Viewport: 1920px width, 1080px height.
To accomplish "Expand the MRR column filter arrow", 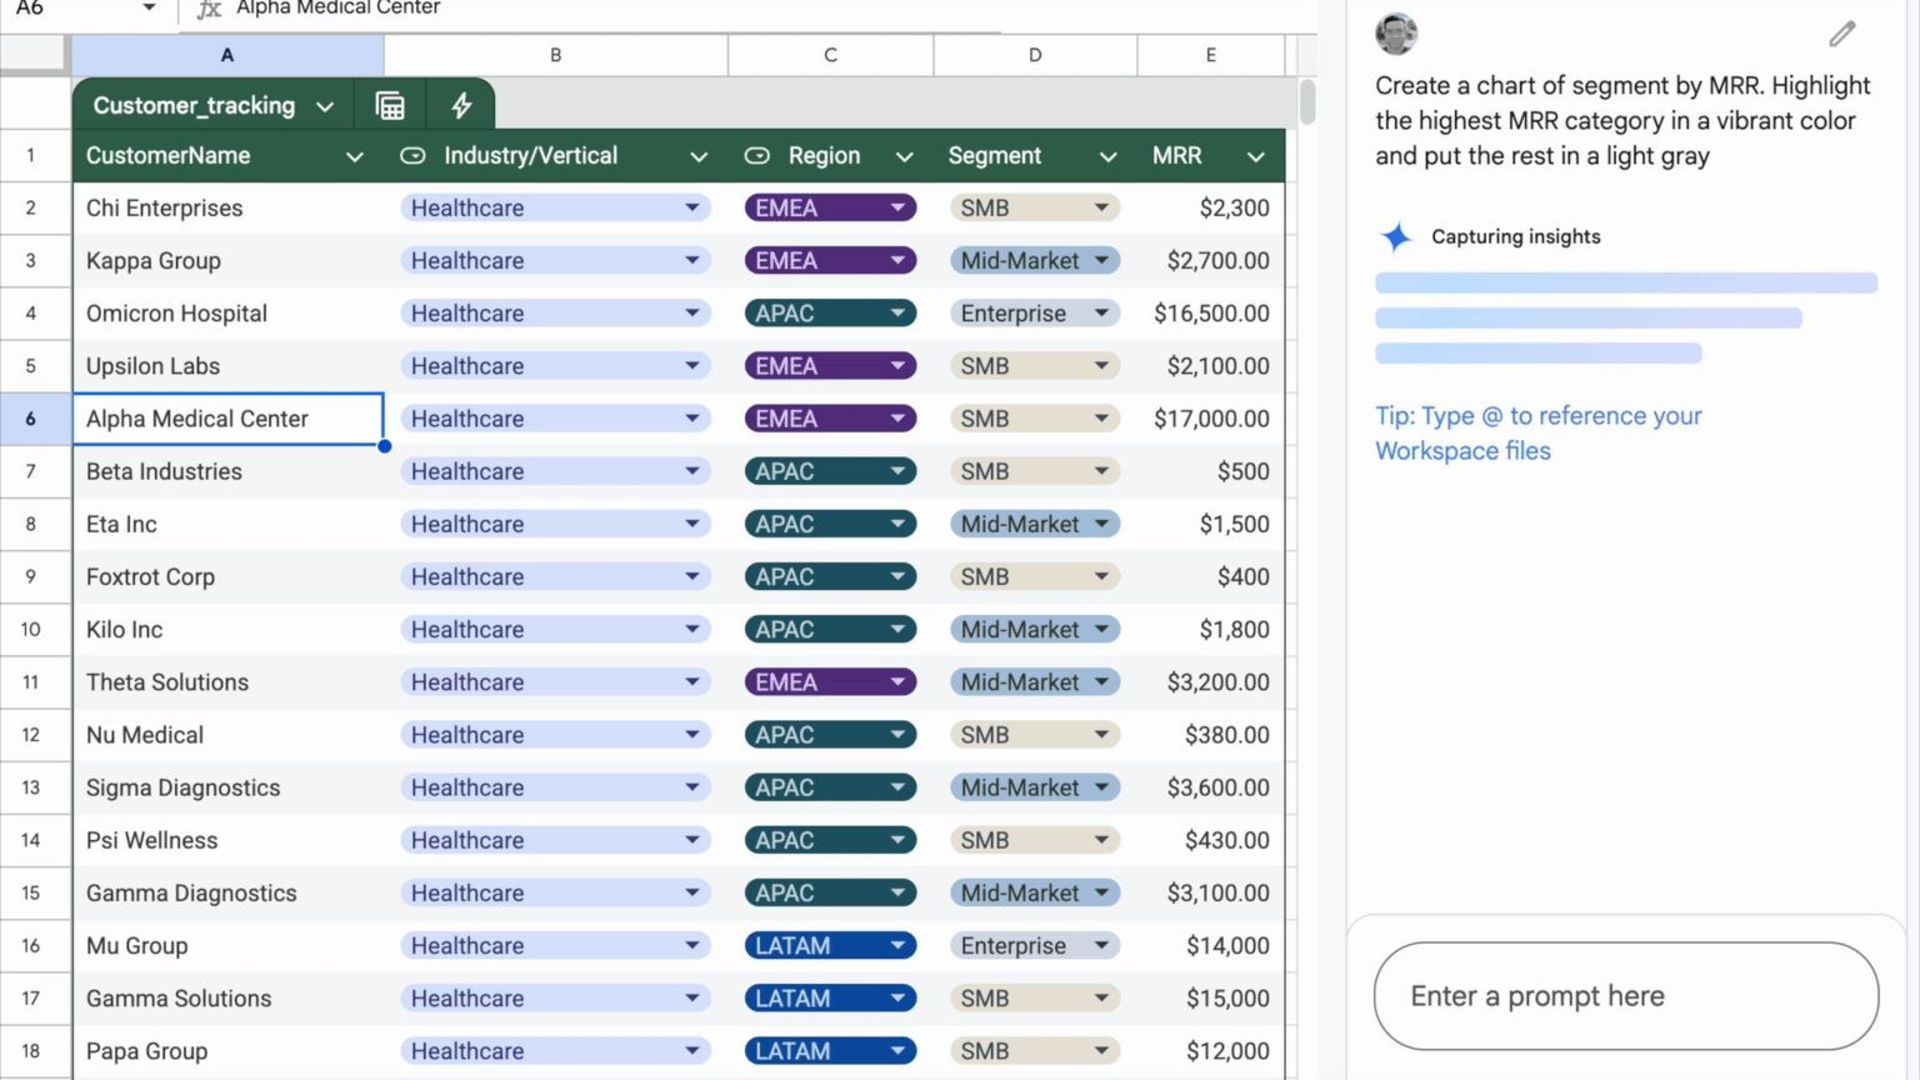I will [x=1254, y=156].
